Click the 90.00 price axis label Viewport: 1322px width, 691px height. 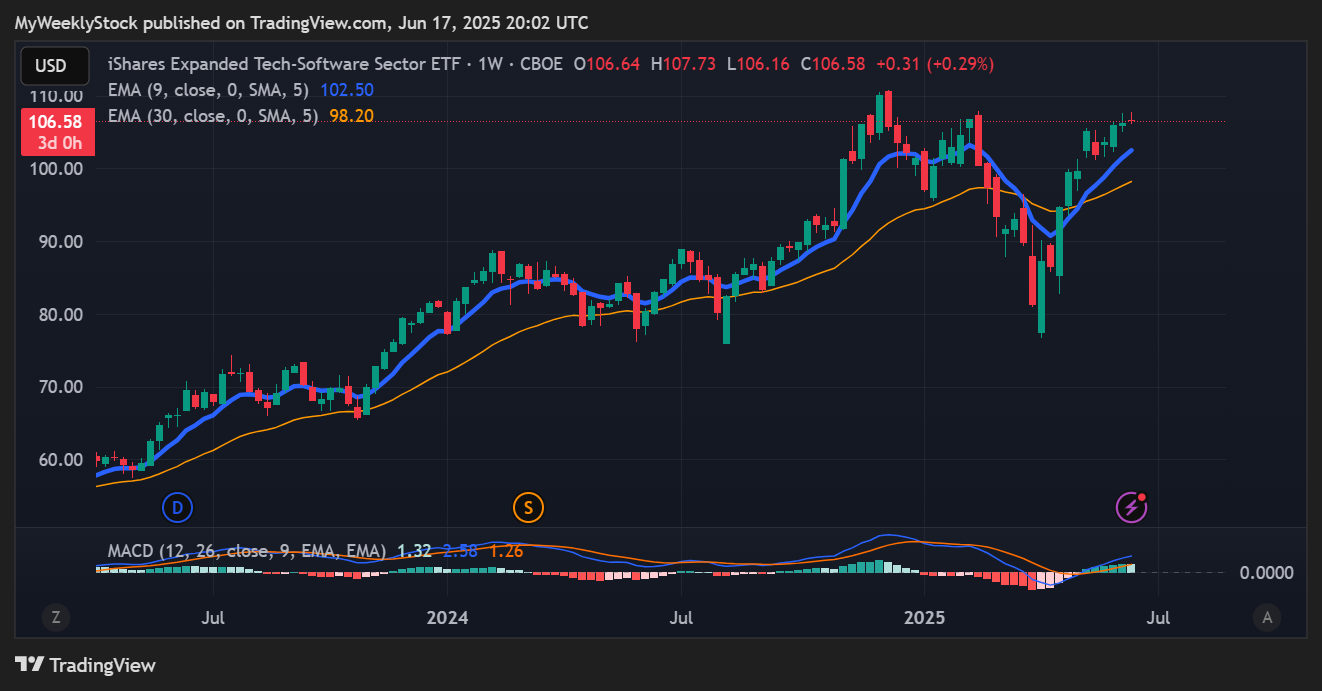(x=62, y=242)
